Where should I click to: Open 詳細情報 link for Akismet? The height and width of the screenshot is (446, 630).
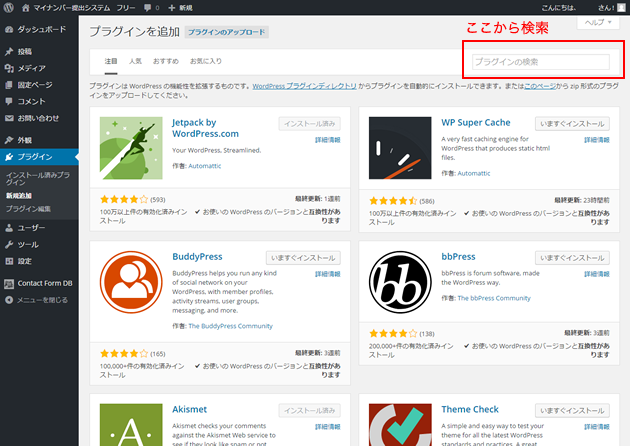(327, 427)
